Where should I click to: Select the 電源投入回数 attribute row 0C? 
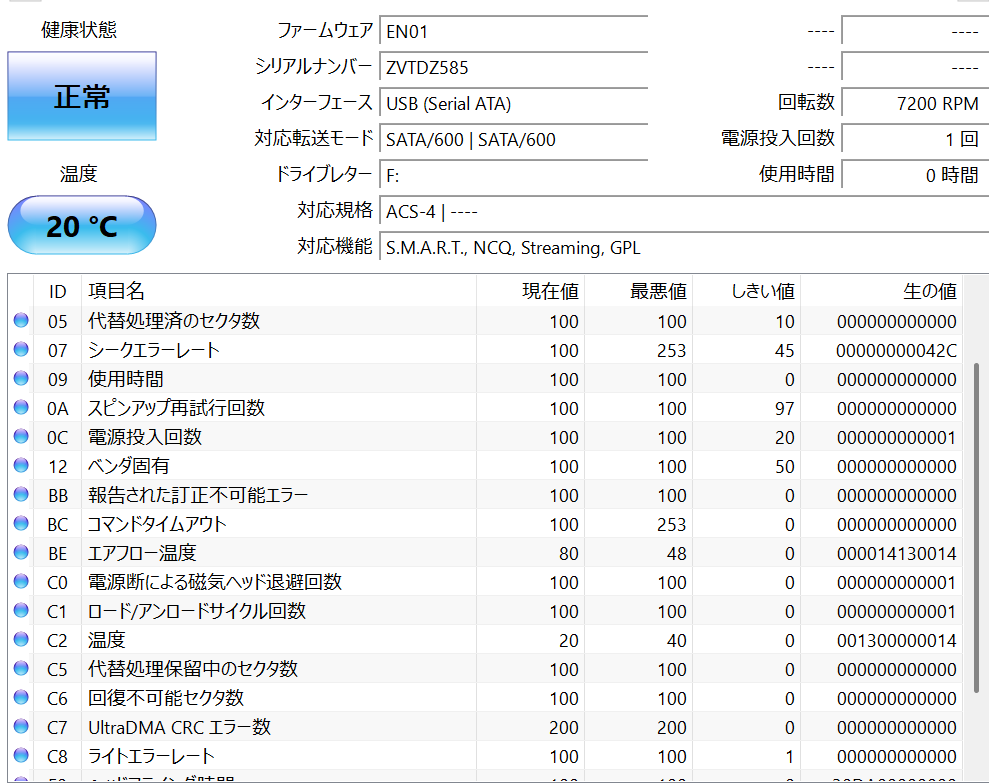pos(486,437)
